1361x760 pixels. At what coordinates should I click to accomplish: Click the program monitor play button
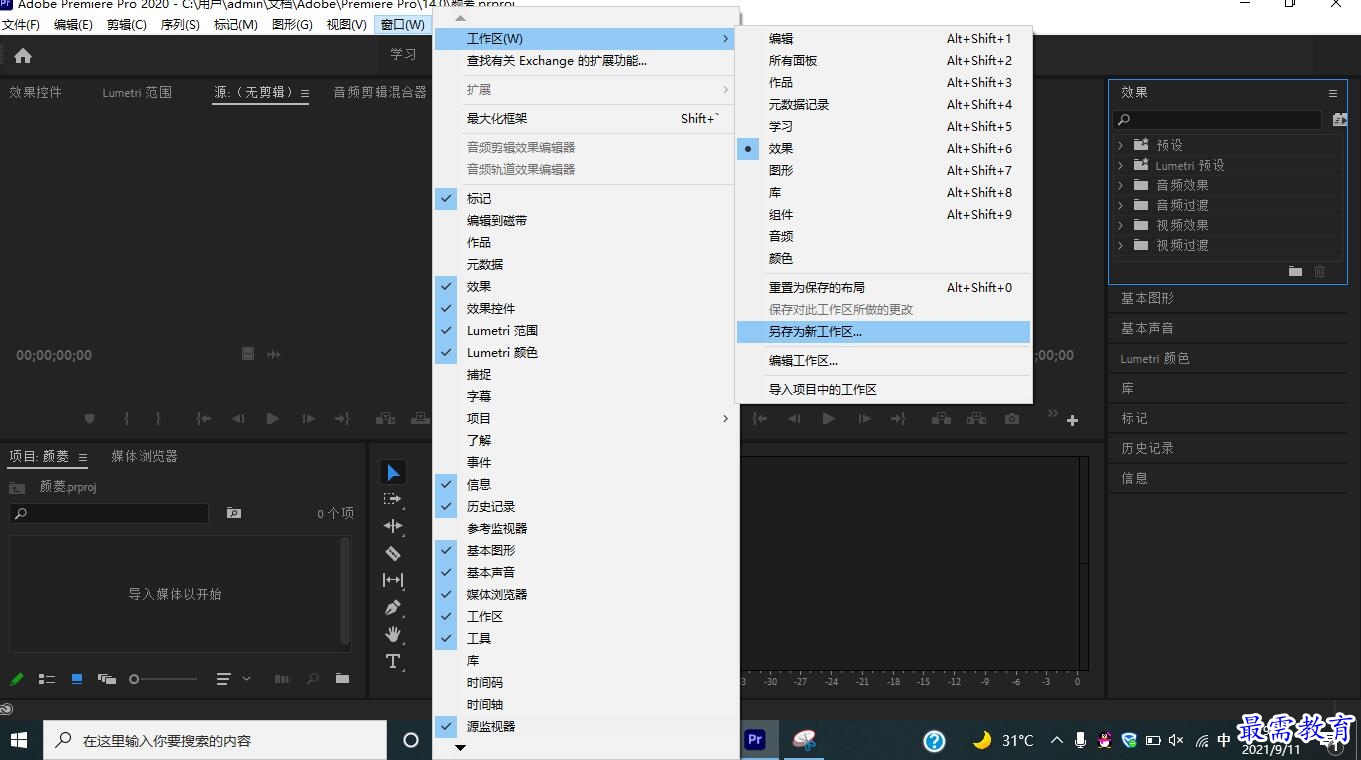coord(828,419)
